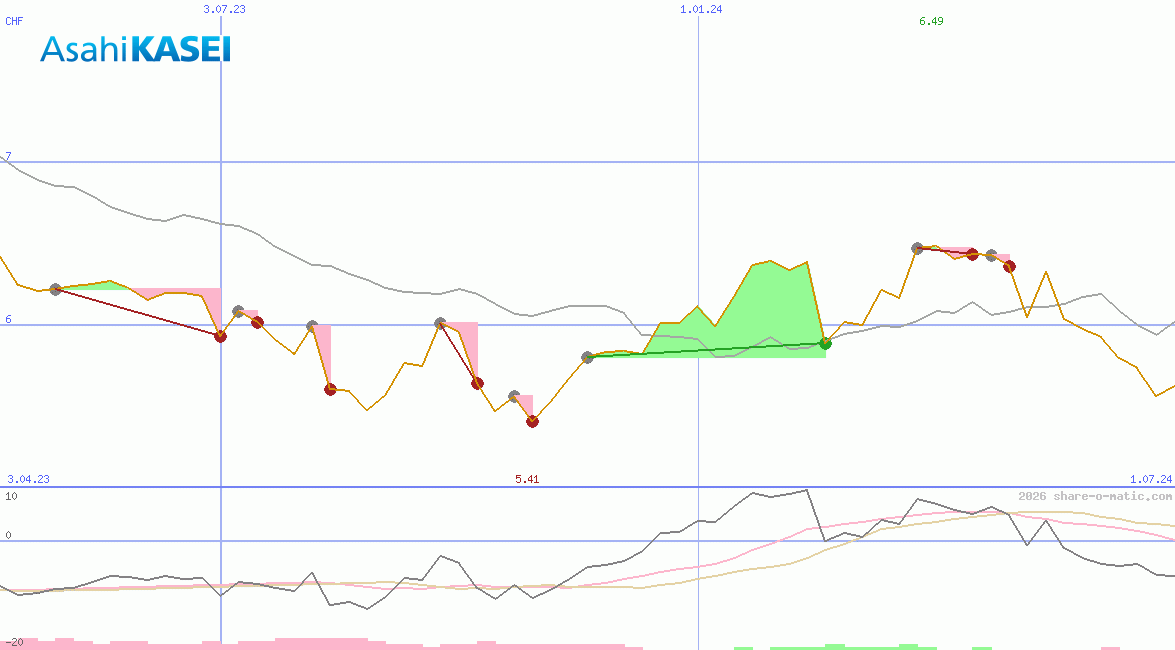Click the 3.04.23 start date label

28,479
